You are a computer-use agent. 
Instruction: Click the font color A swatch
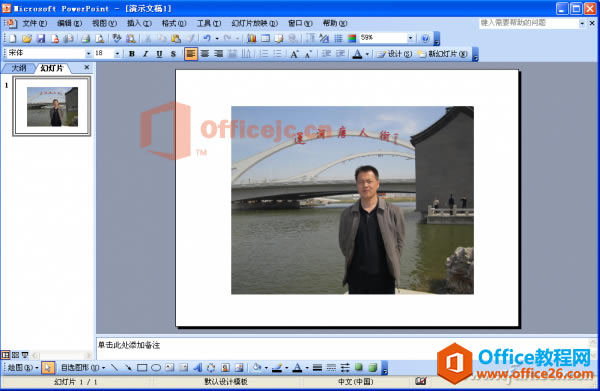[x=357, y=54]
